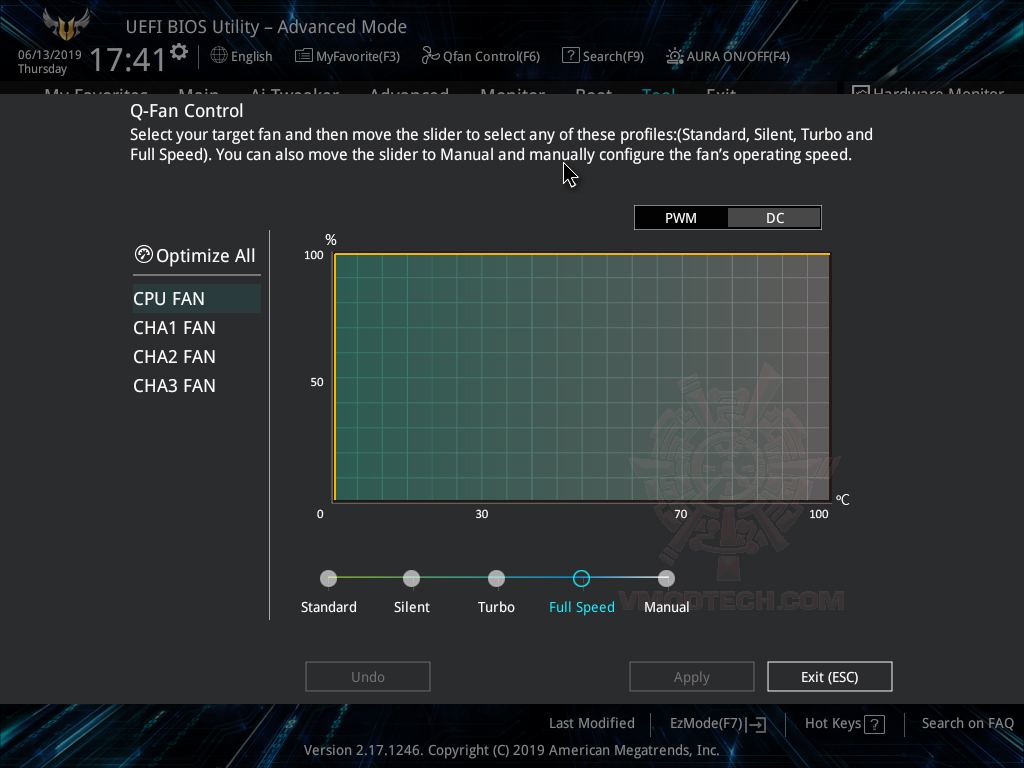
Task: Switch fan mode to PWM
Action: (x=680, y=218)
